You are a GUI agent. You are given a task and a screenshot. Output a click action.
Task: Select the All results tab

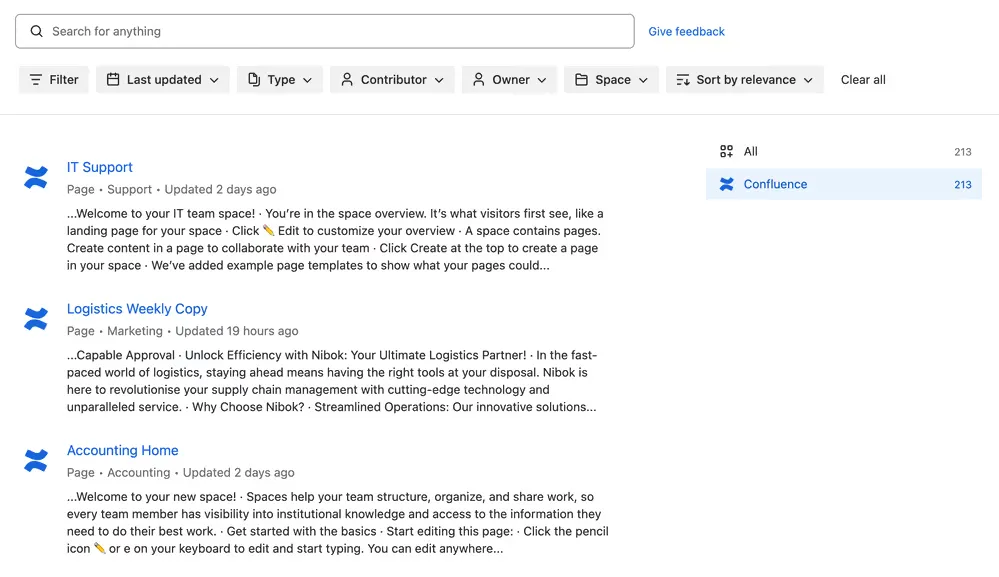tap(844, 152)
